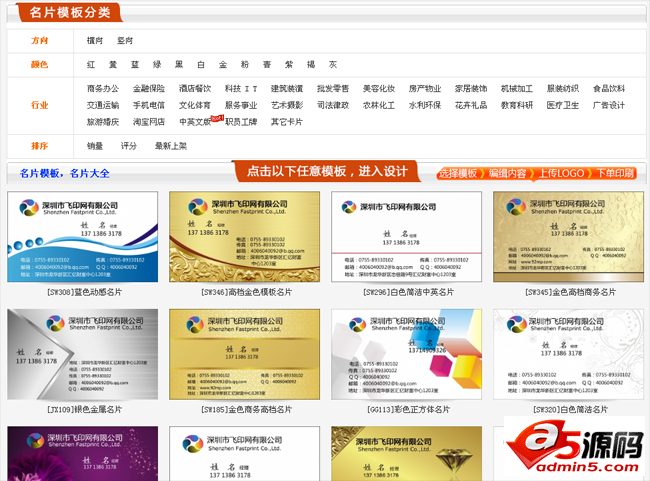Choose the 家居装饰 industry category

tap(471, 89)
